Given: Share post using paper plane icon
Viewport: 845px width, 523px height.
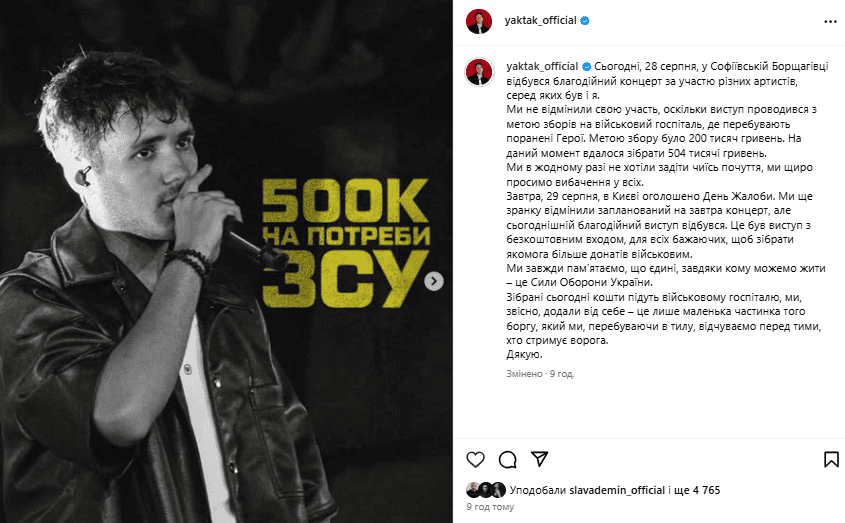Looking at the screenshot, I should tap(539, 459).
